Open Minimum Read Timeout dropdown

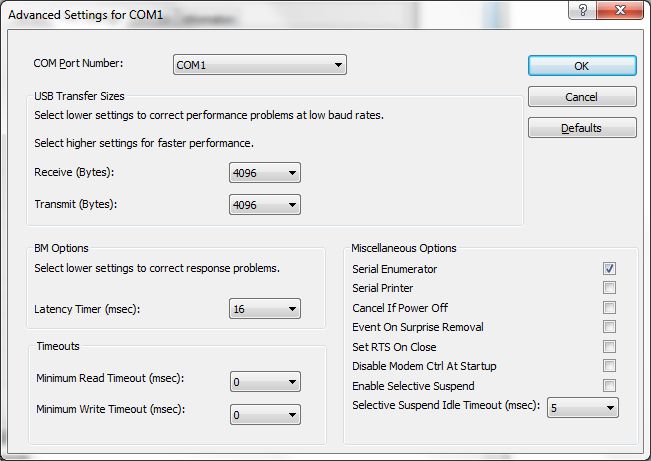coord(265,382)
